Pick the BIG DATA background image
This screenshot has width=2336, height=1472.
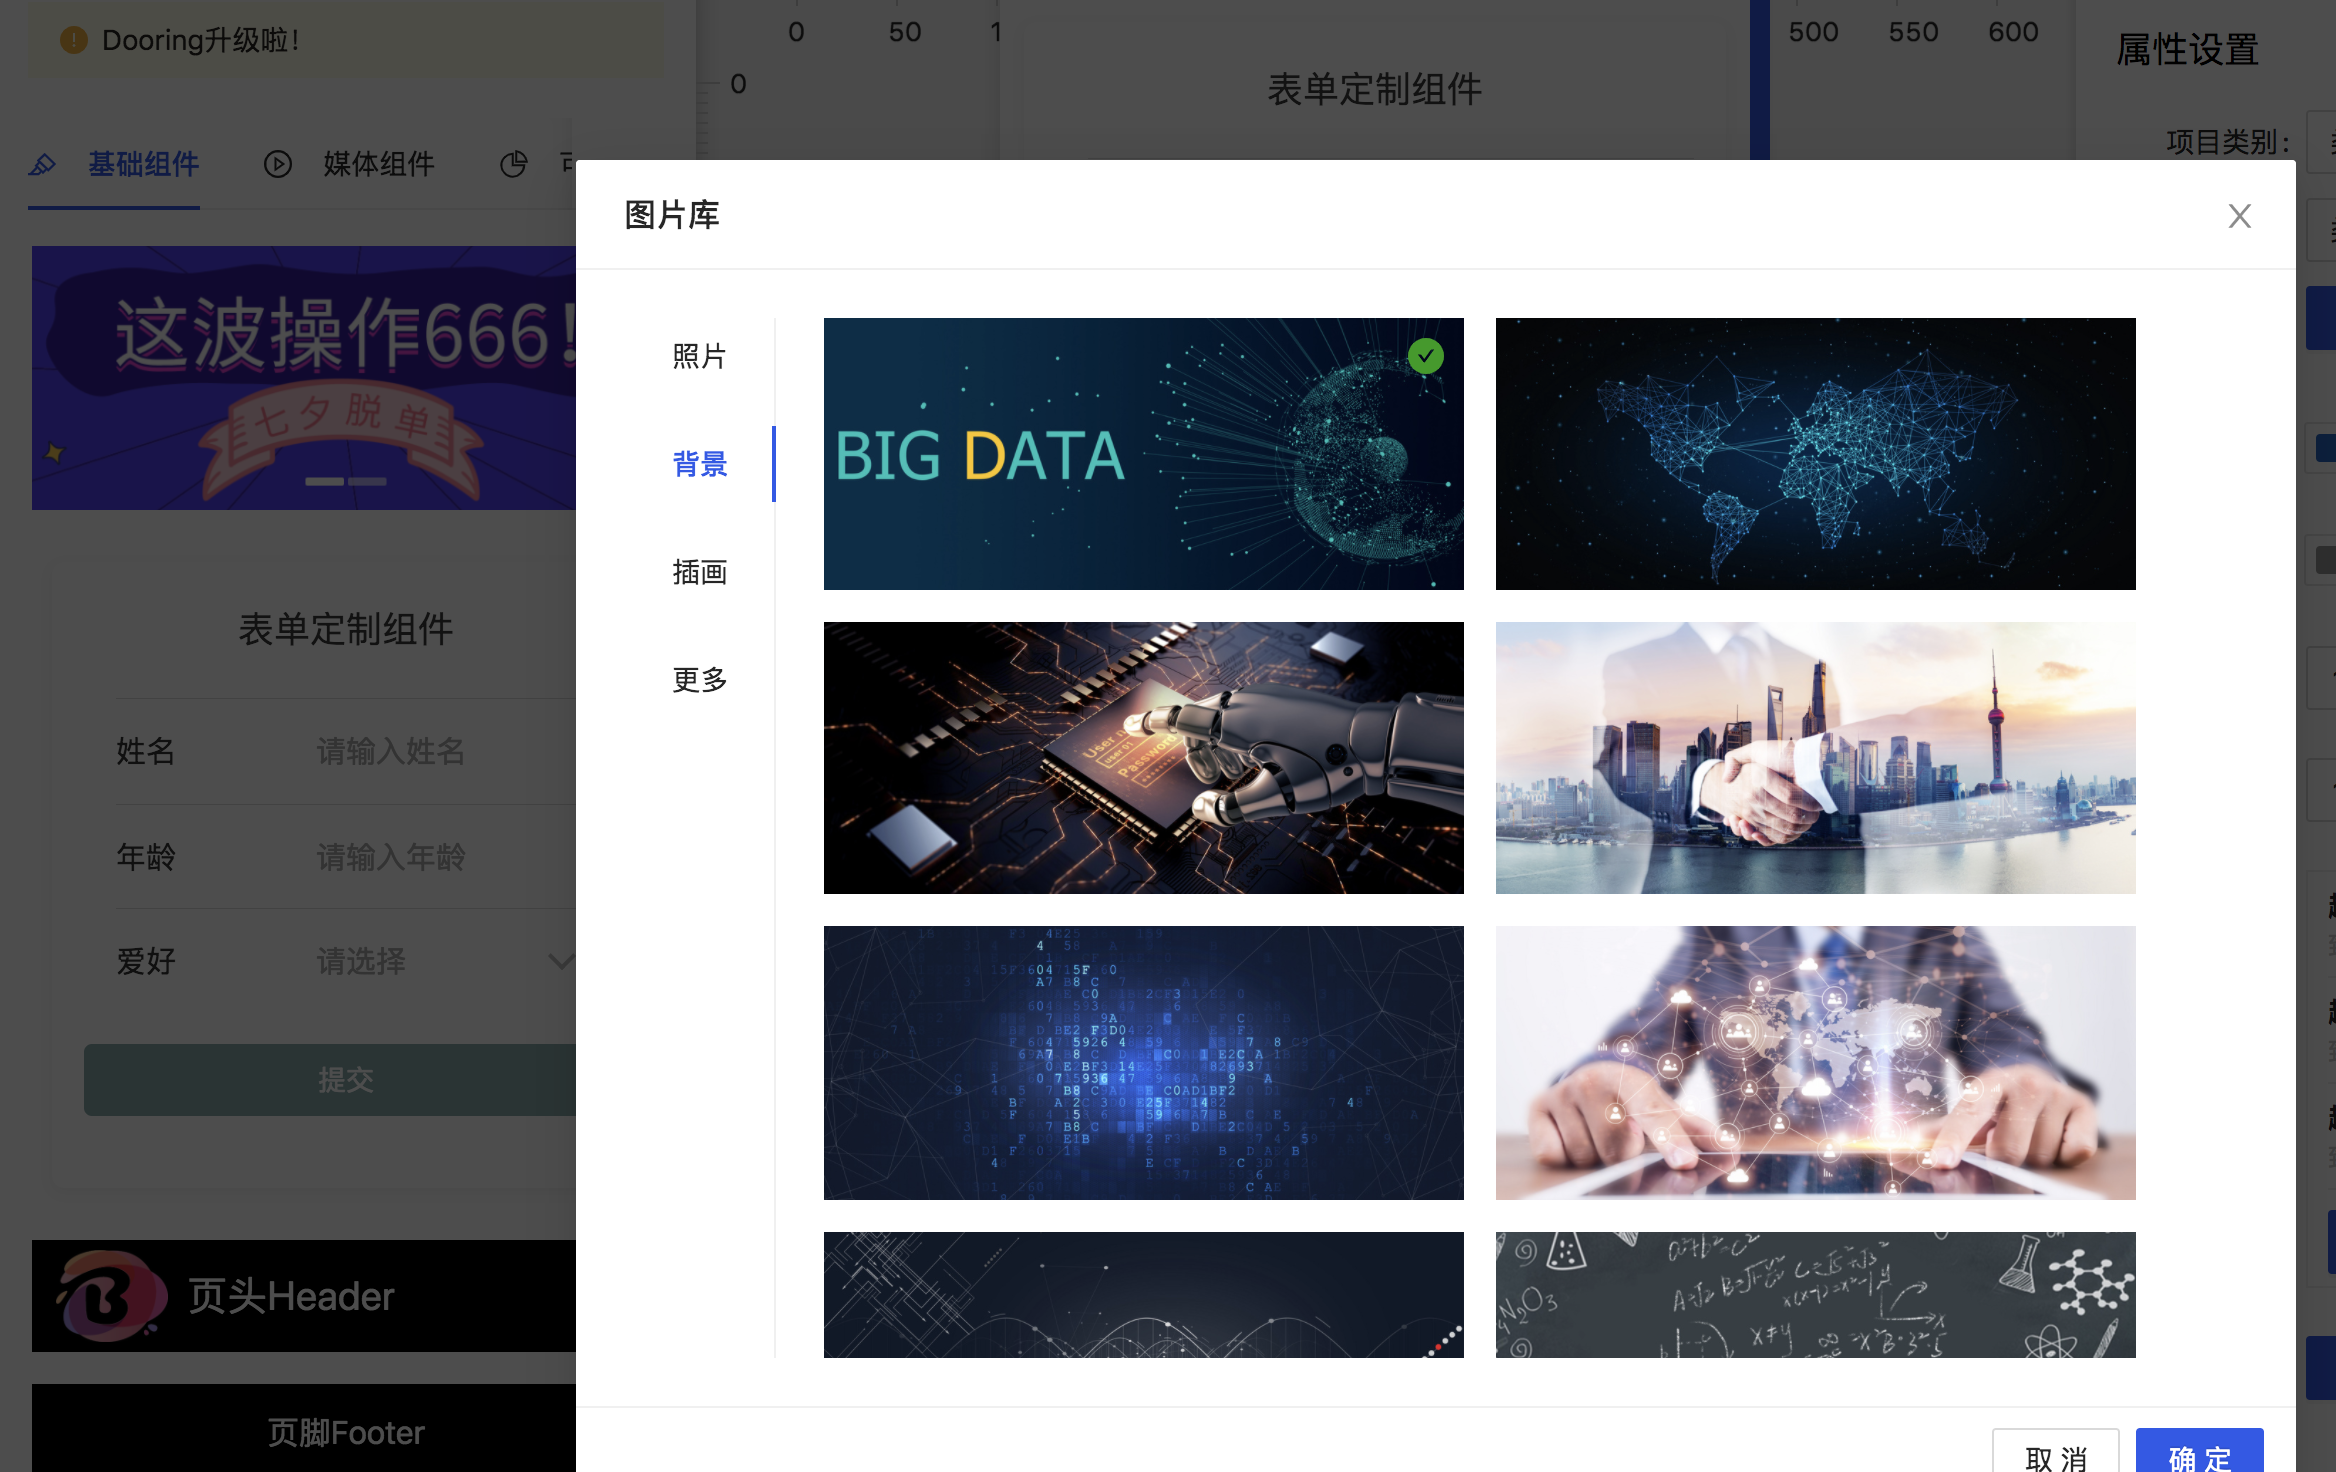pos(1143,454)
